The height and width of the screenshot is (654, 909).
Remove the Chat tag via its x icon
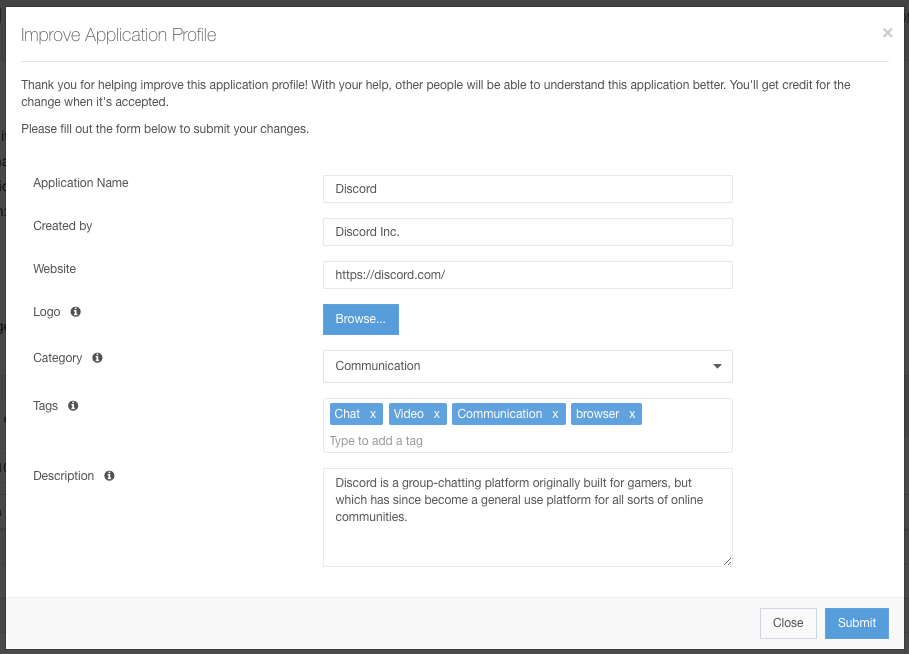click(374, 413)
